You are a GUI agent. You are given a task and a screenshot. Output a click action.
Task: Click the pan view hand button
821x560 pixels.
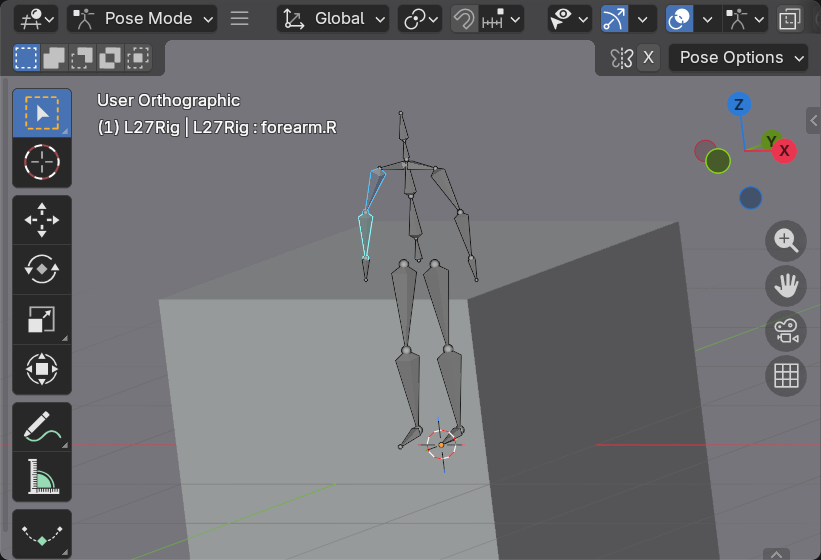(x=786, y=286)
